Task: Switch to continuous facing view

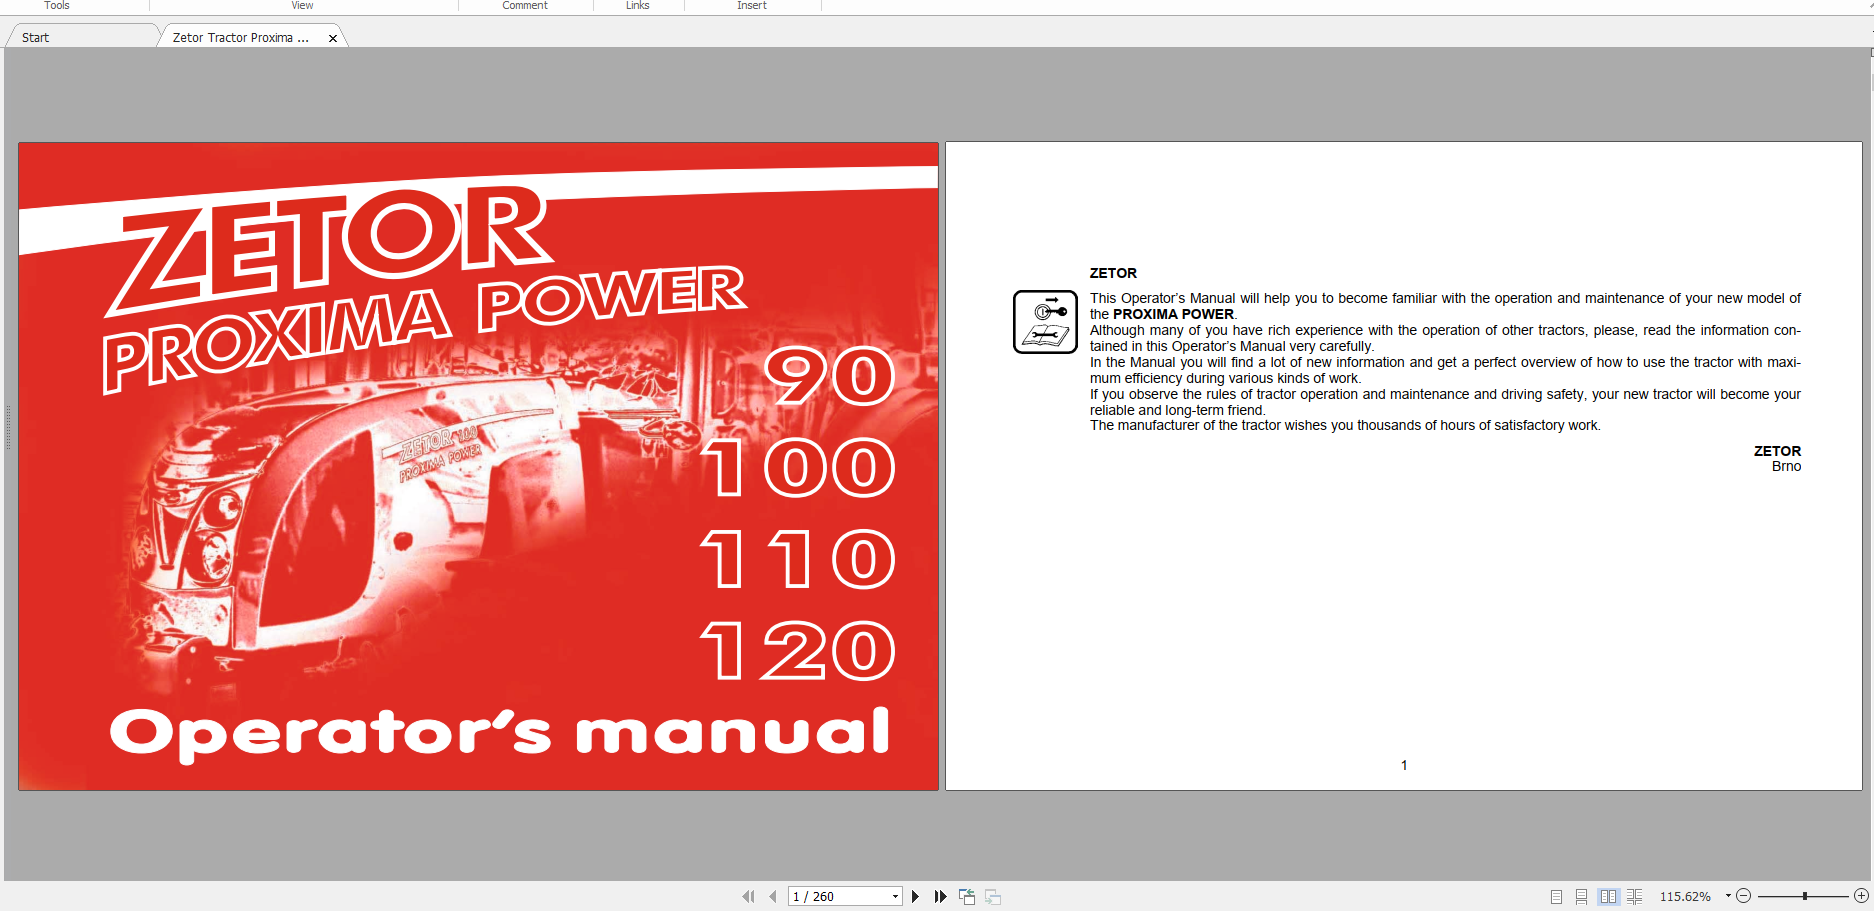Action: click(1635, 897)
